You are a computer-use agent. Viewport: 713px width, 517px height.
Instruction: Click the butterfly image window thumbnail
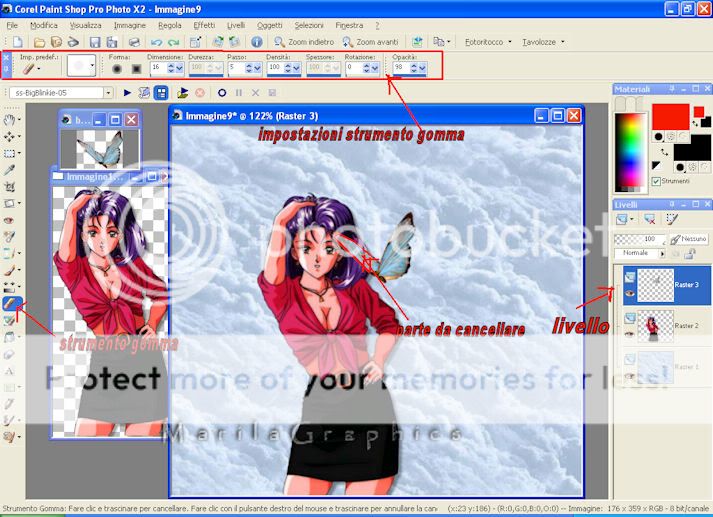click(x=100, y=149)
